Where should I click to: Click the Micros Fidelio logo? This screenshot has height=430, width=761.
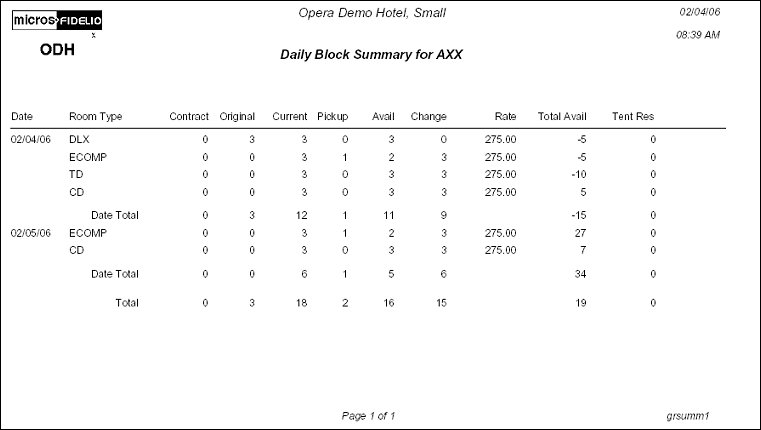(x=58, y=21)
